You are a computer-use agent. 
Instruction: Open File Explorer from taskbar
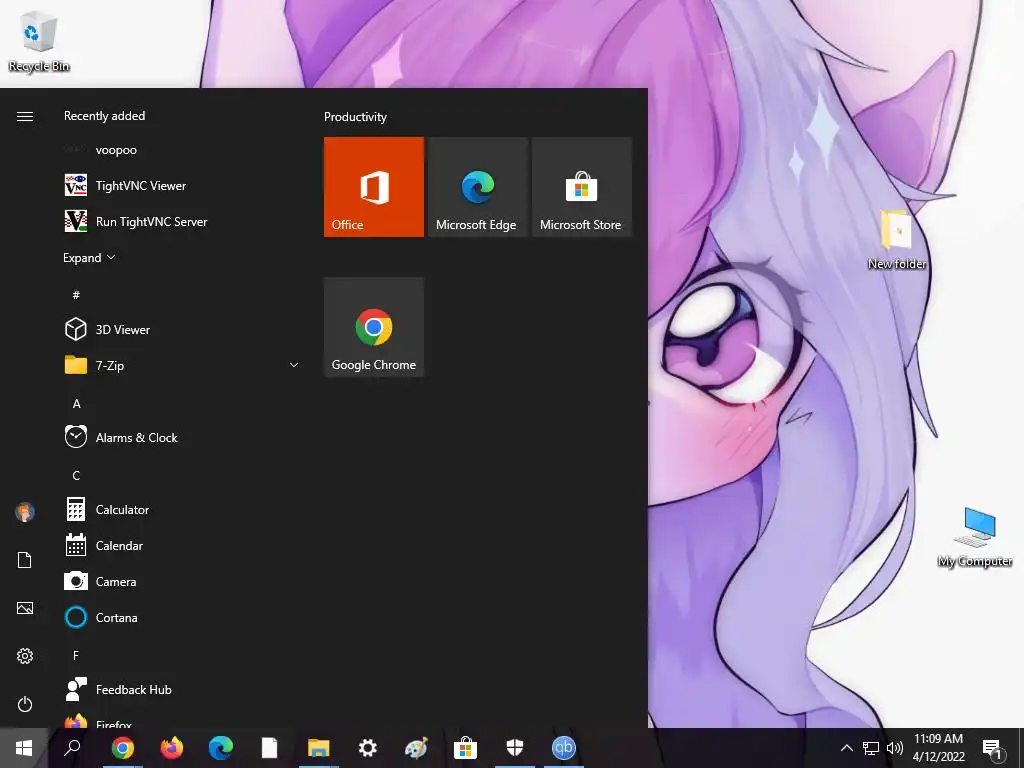pos(319,748)
